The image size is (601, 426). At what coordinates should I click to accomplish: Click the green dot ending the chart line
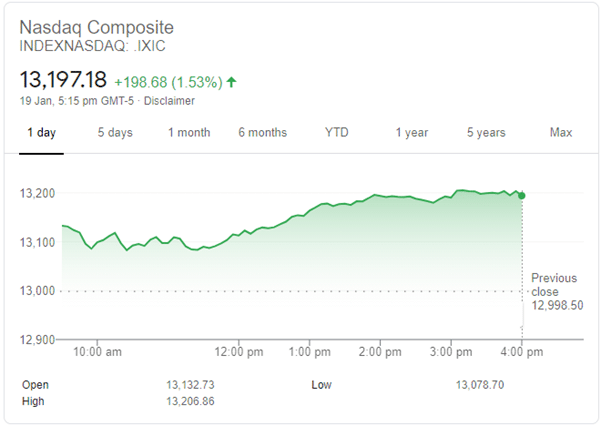click(x=522, y=195)
